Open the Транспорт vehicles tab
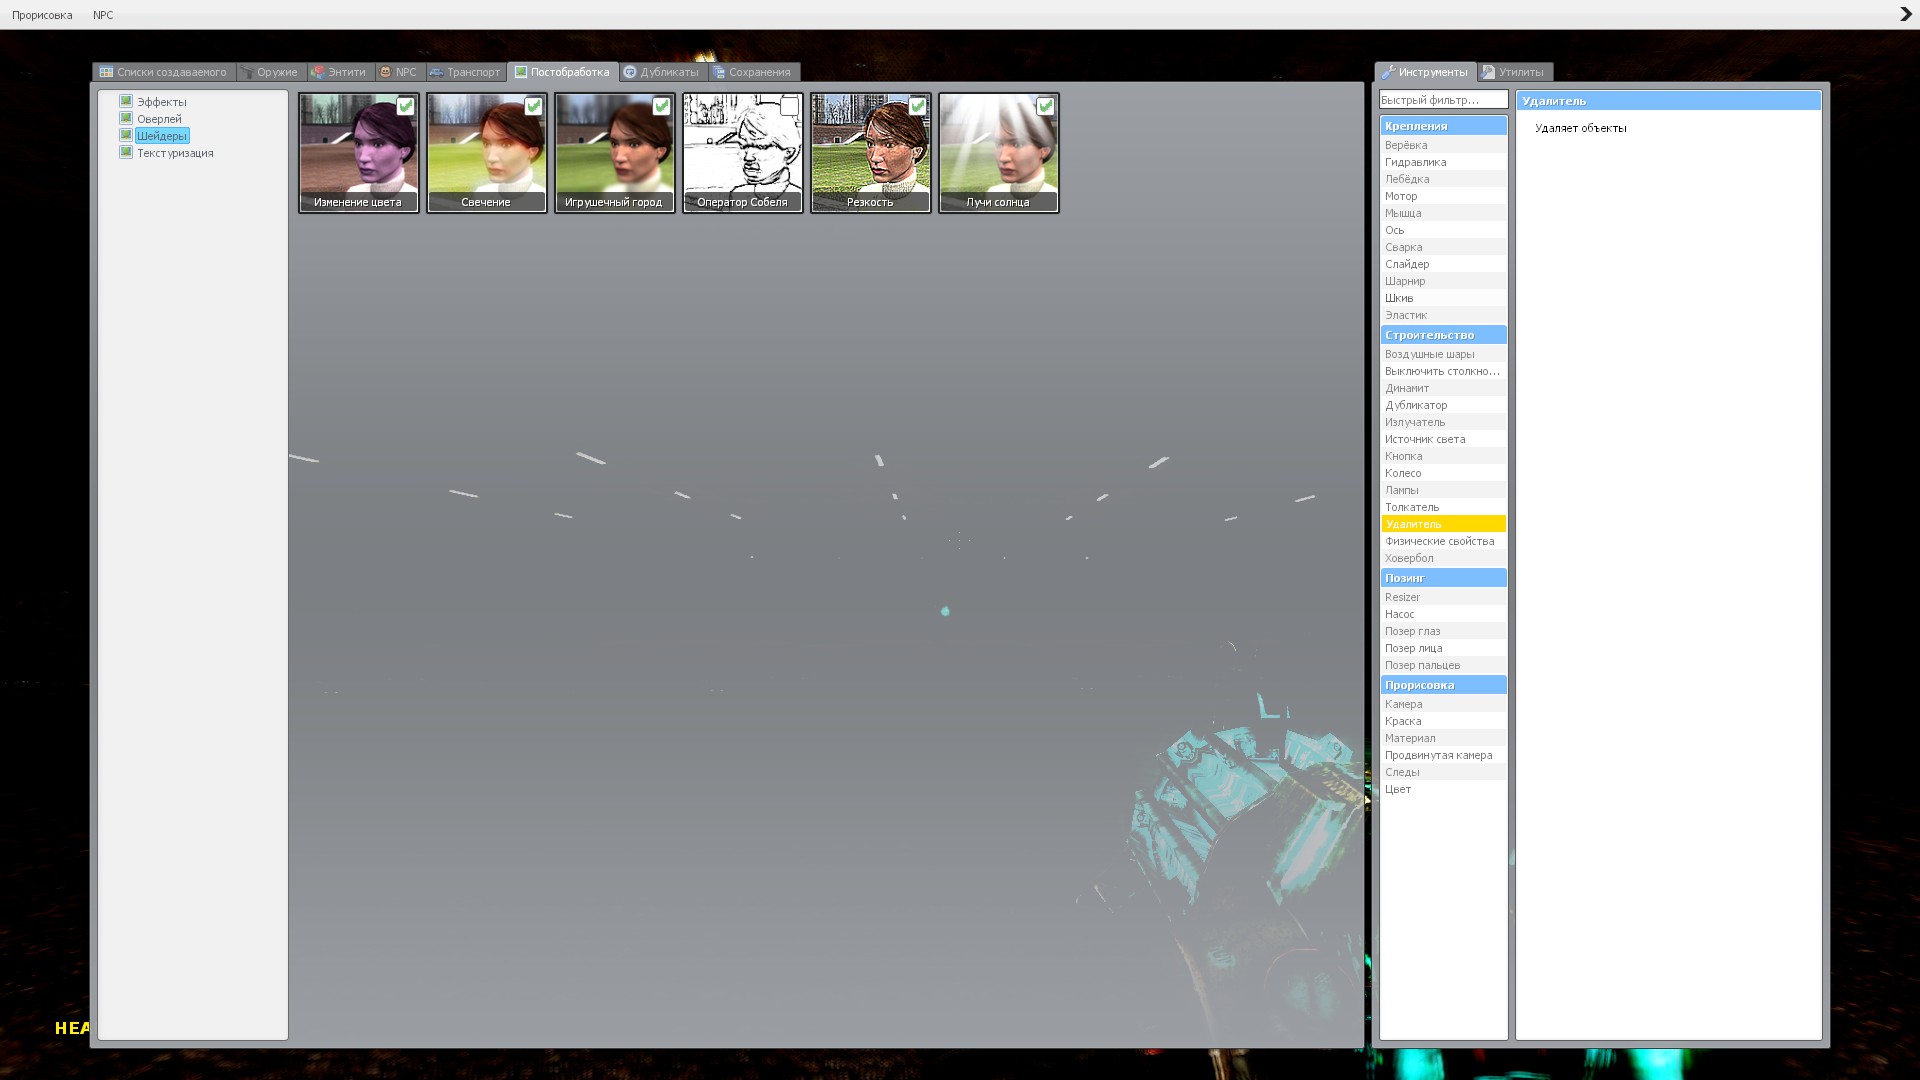This screenshot has width=1920, height=1080. coord(466,72)
